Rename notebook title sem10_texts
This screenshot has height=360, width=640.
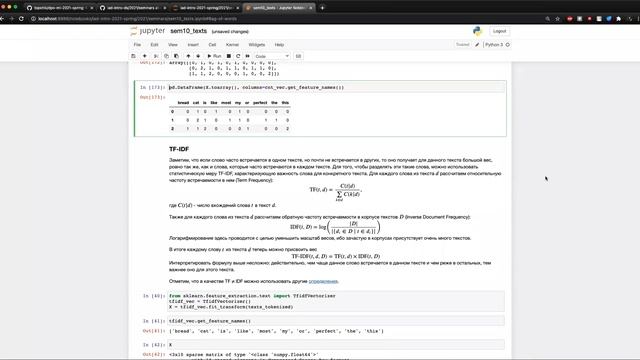189,31
